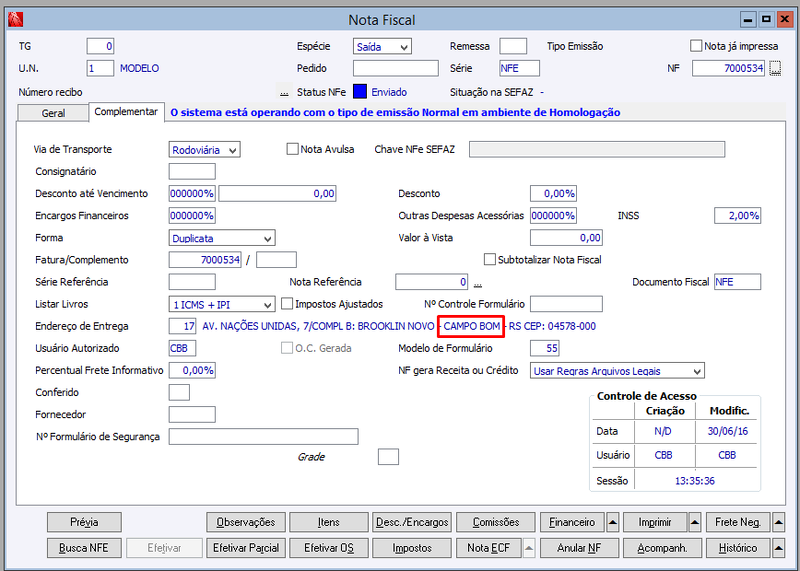This screenshot has width=800, height=571.
Task: Enable the Nota já impressa checkbox
Action: pyautogui.click(x=696, y=46)
